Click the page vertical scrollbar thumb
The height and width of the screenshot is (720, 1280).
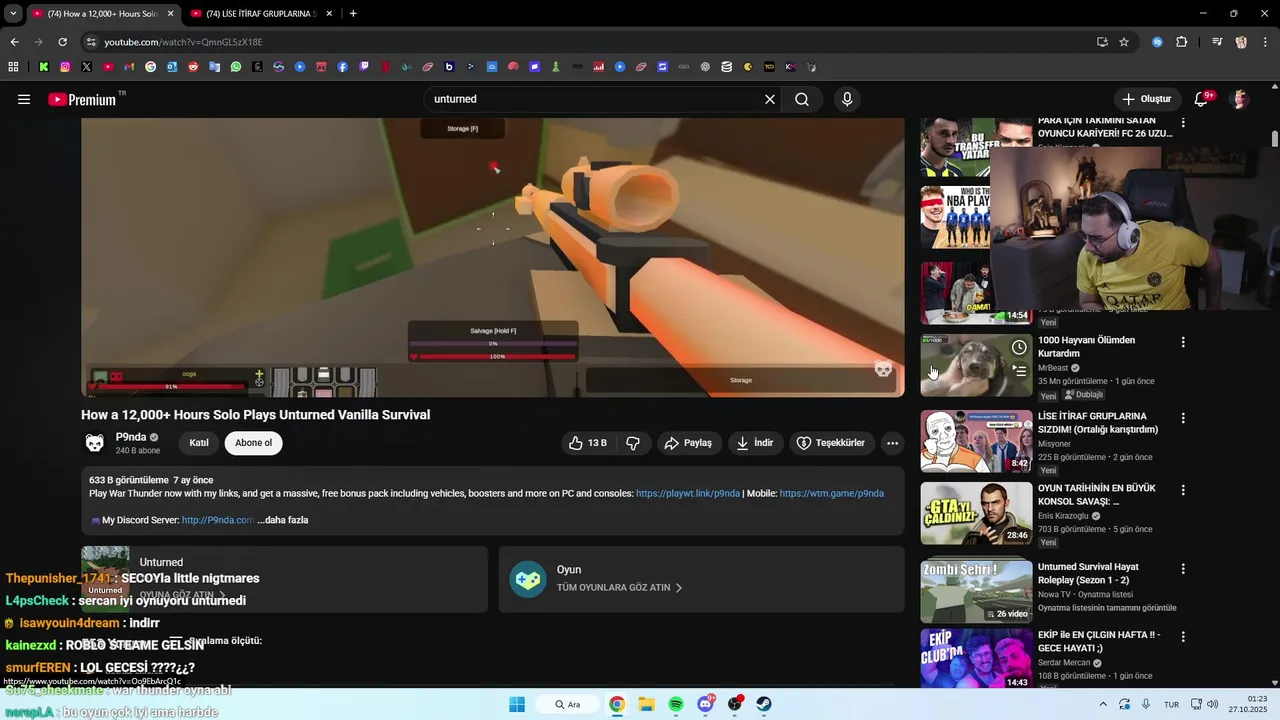point(1275,138)
